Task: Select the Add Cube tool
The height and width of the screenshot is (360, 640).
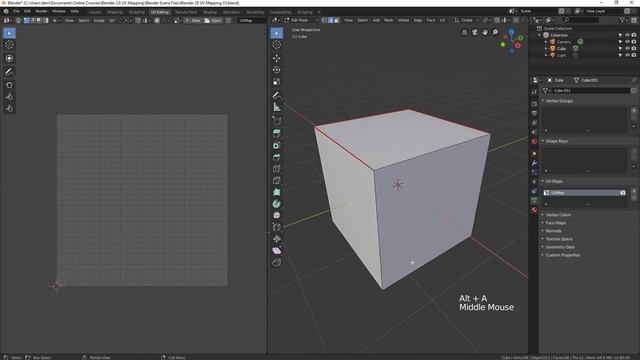Action: (277, 121)
